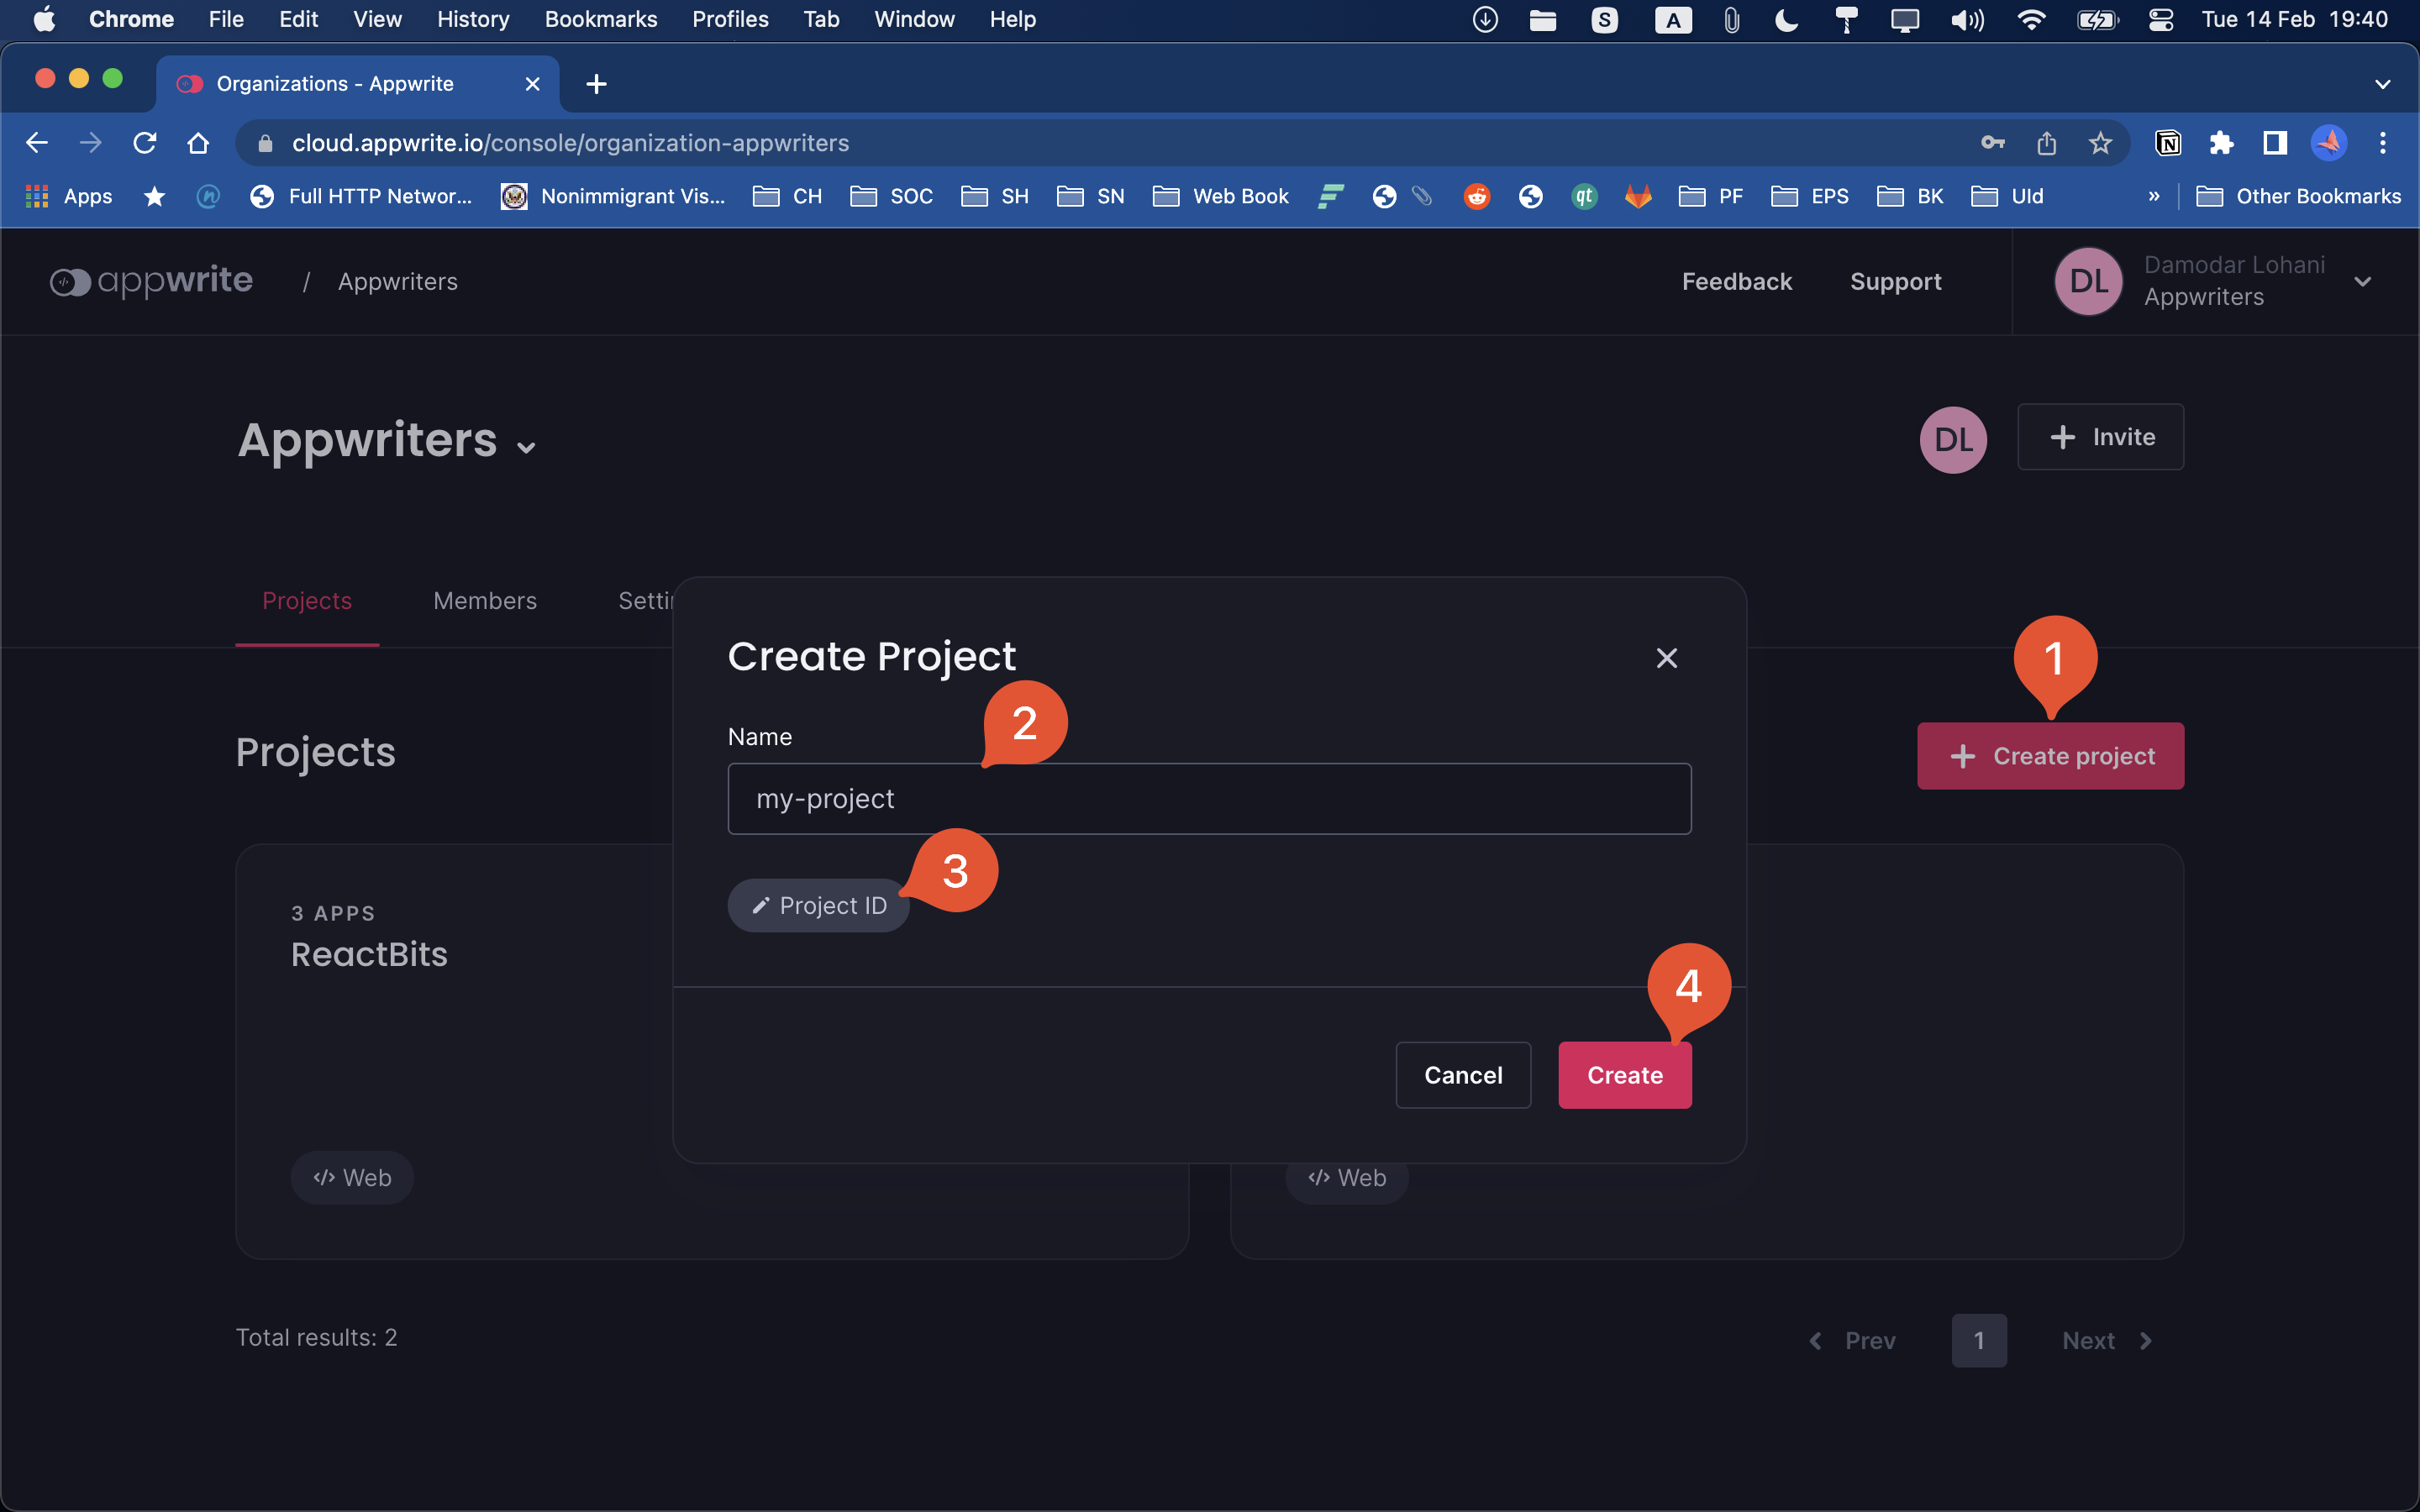Open the Support link
Image resolution: width=2420 pixels, height=1512 pixels.
pyautogui.click(x=1895, y=282)
